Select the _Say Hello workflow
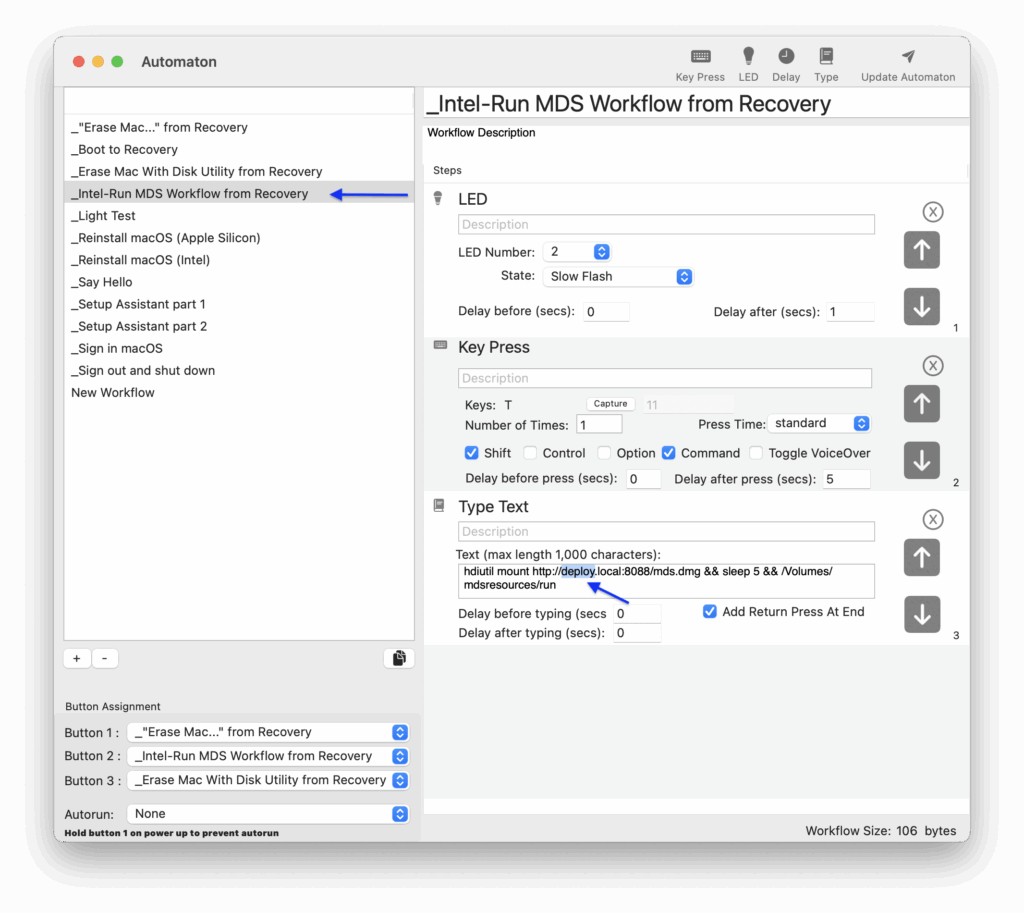The image size is (1024, 913). pyautogui.click(x=239, y=282)
